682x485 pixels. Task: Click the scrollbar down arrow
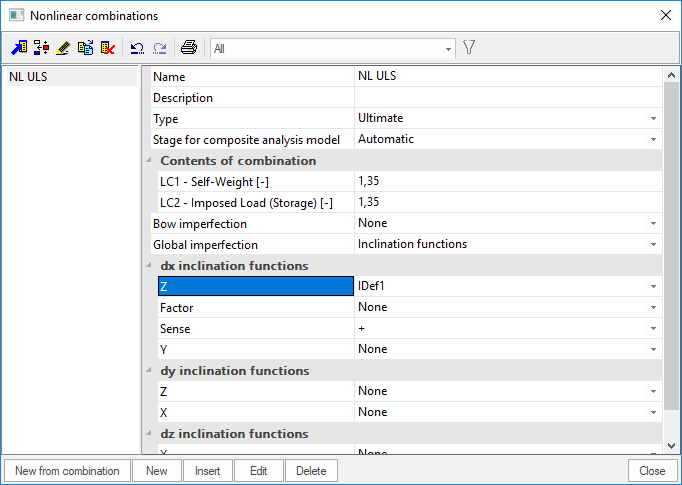tap(672, 446)
